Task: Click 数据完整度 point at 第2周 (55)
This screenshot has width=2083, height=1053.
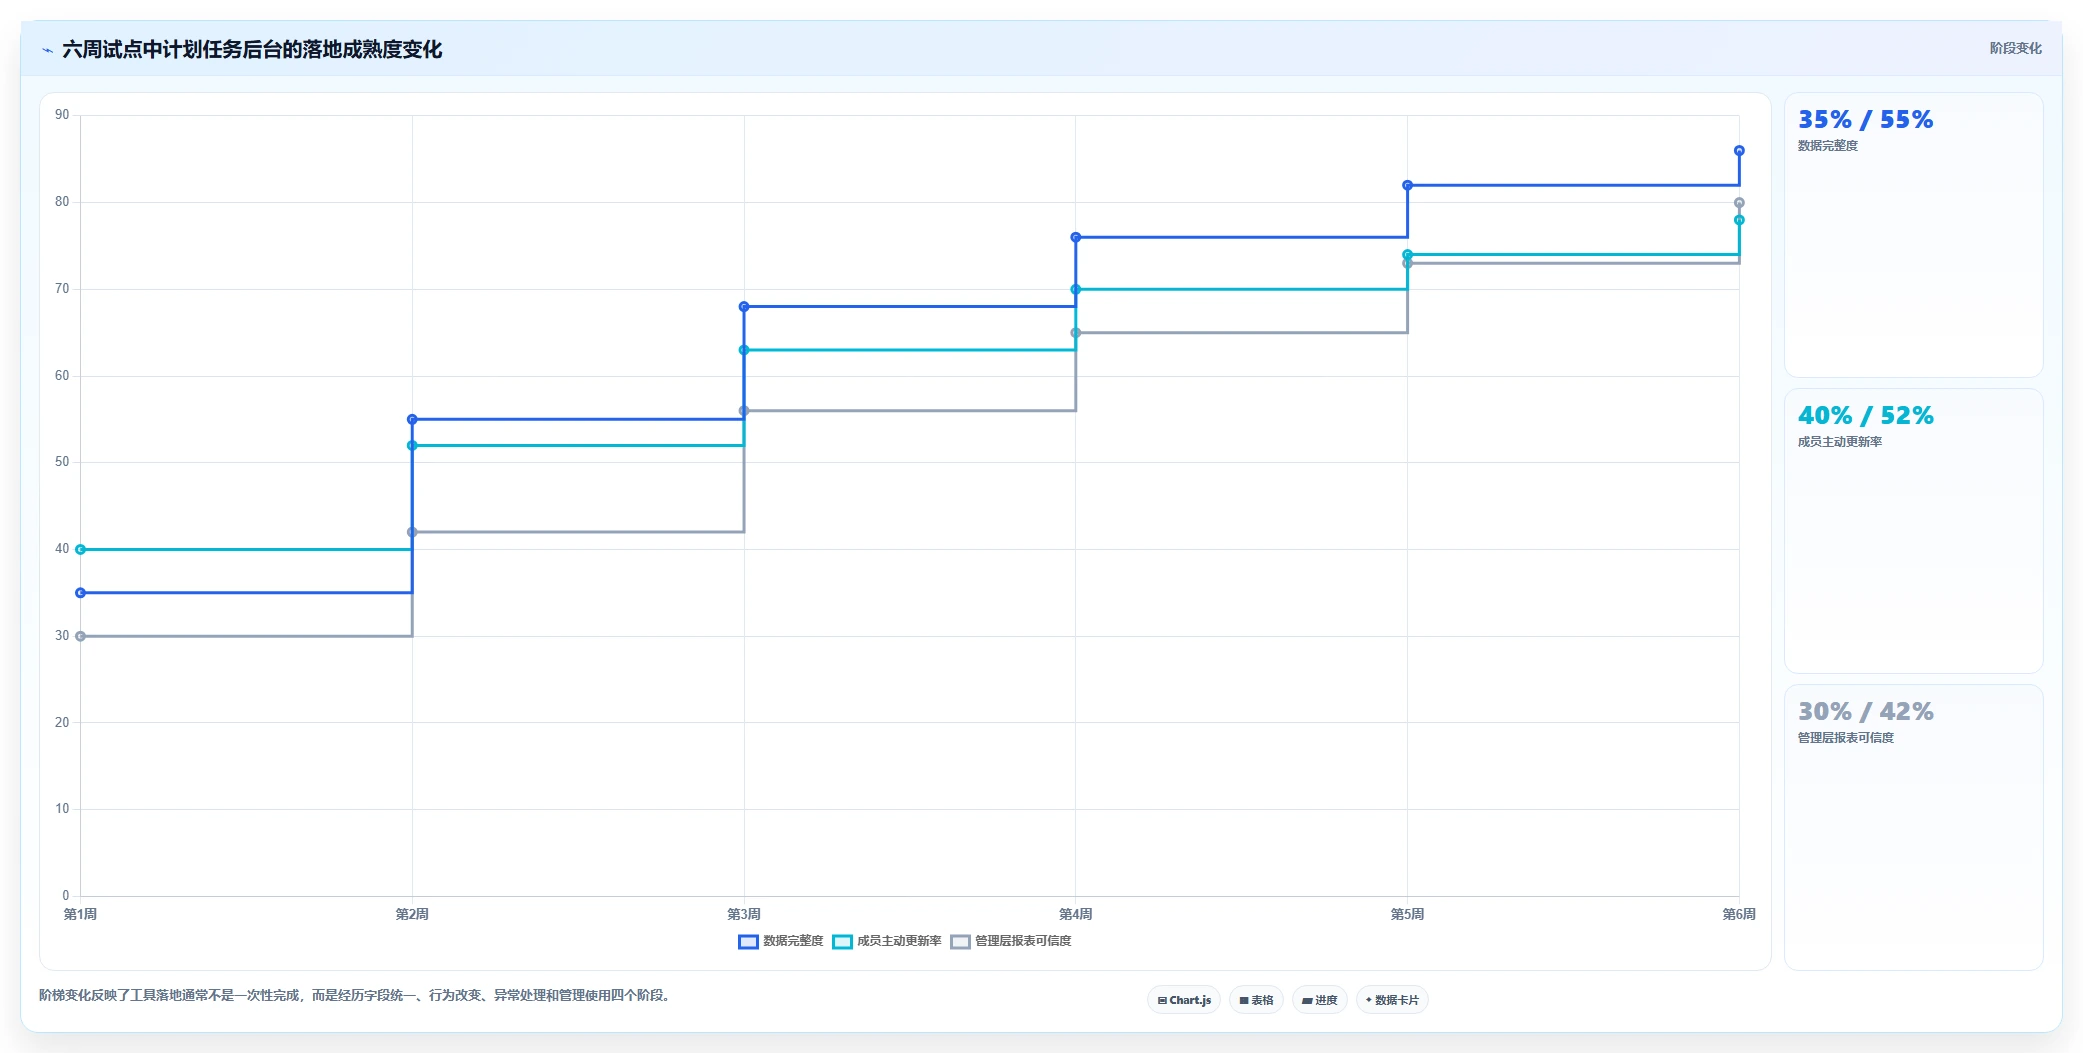Action: click(x=412, y=420)
